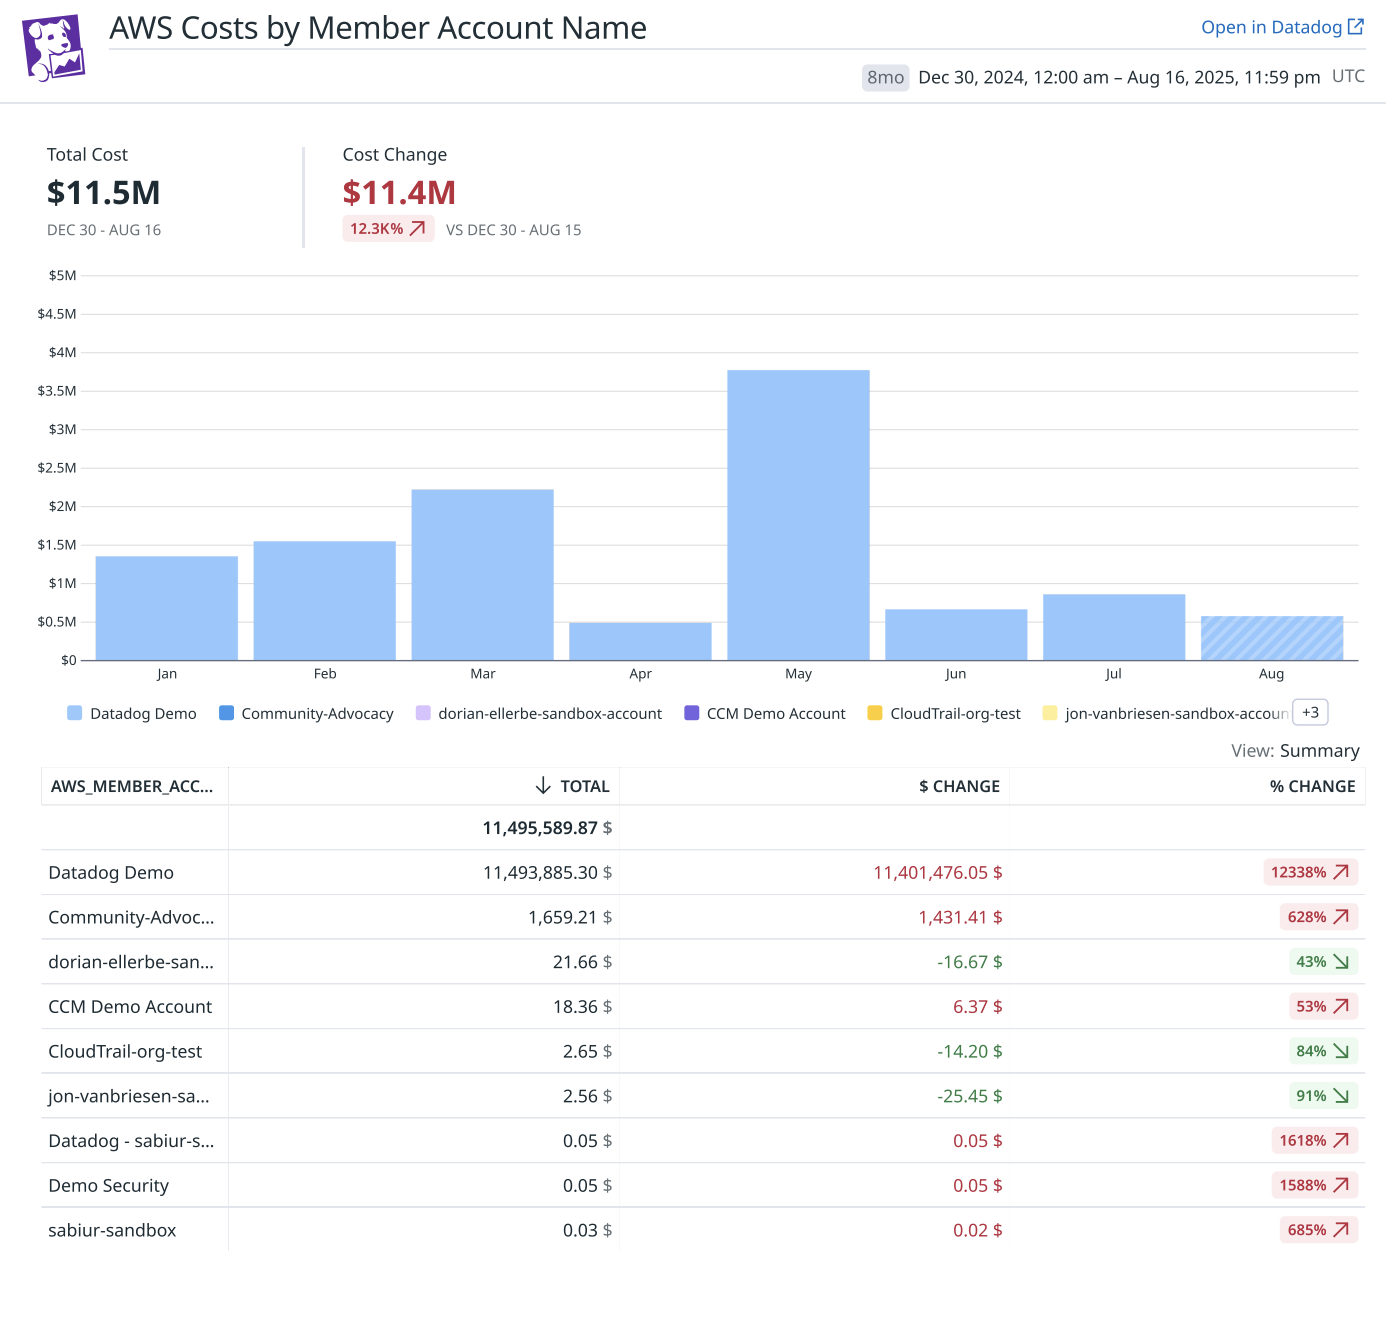
Task: Select the June bar in chart
Action: (x=956, y=634)
